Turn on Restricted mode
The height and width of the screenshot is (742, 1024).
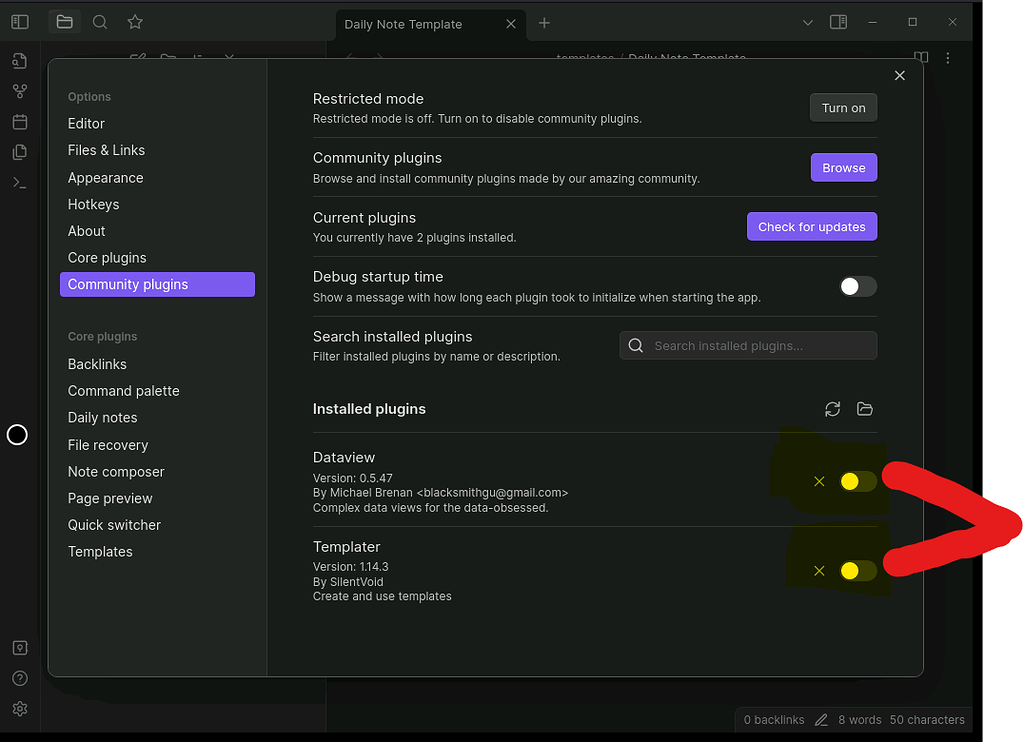(843, 108)
